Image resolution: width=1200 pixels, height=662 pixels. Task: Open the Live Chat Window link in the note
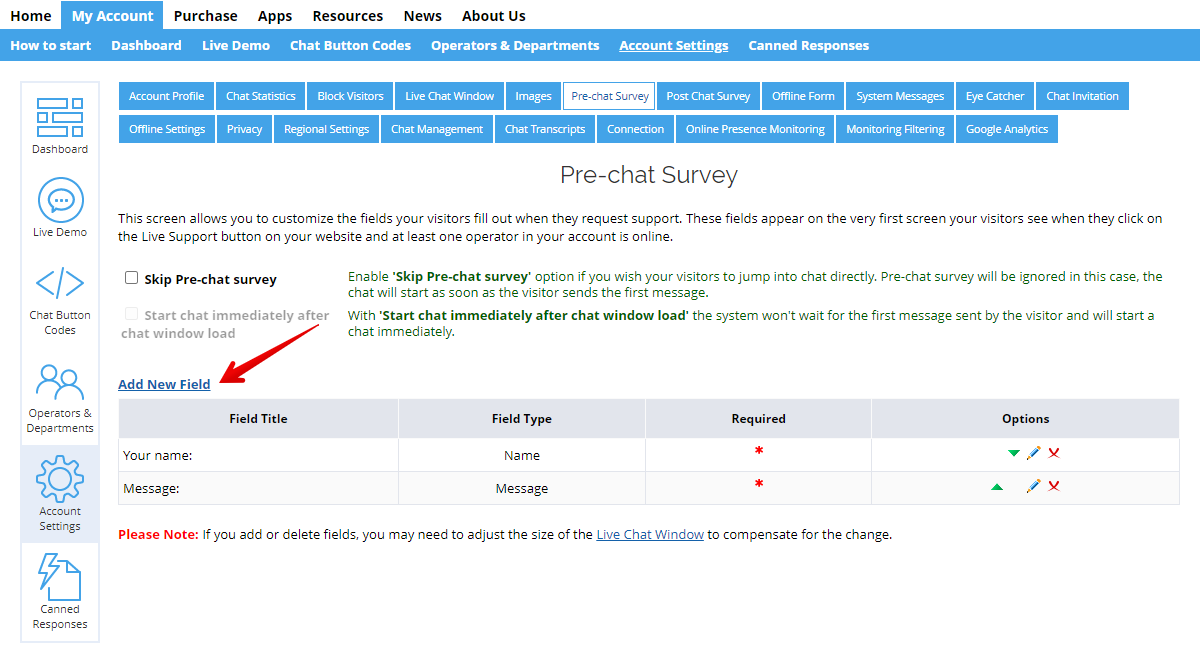[649, 533]
